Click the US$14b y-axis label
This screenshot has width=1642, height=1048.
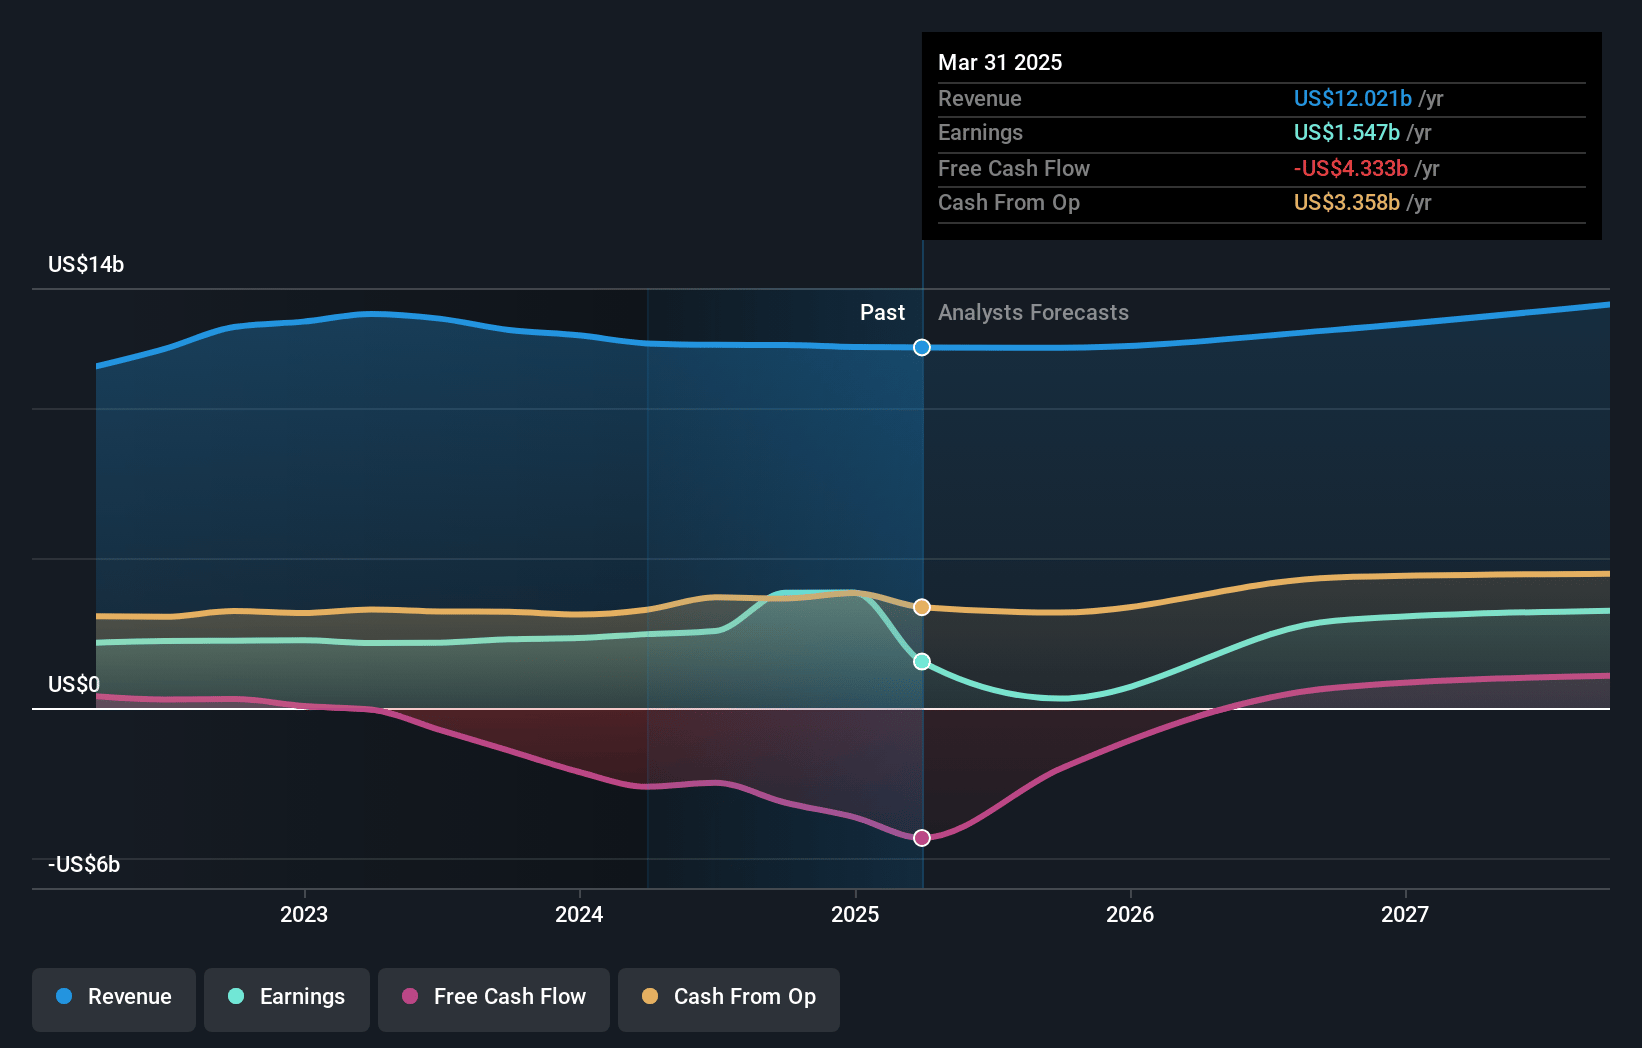[86, 264]
